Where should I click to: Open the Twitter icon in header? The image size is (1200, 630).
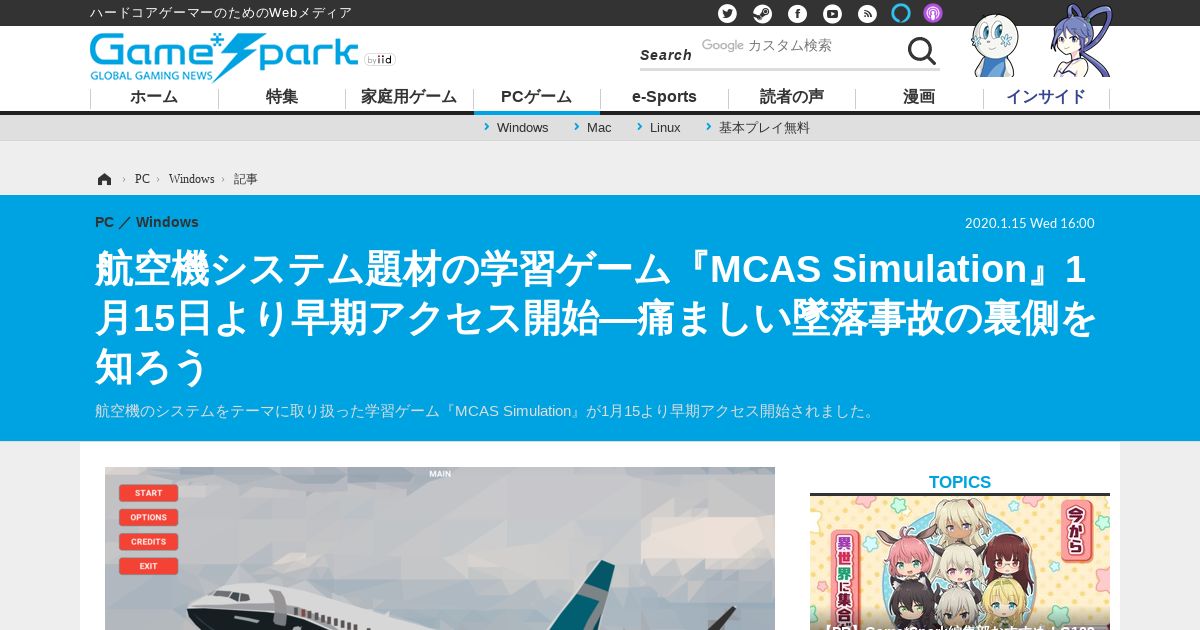click(727, 13)
